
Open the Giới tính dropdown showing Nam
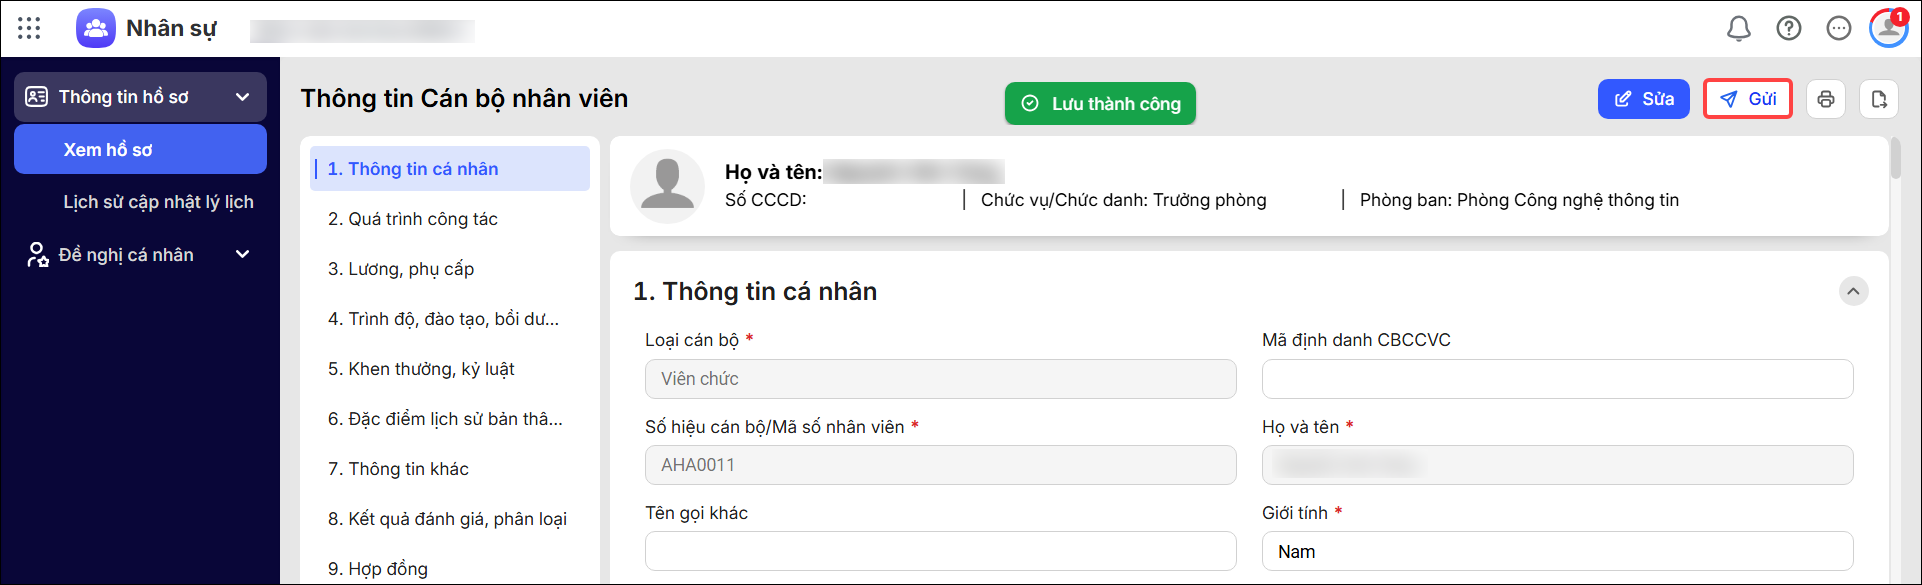[x=1557, y=552]
